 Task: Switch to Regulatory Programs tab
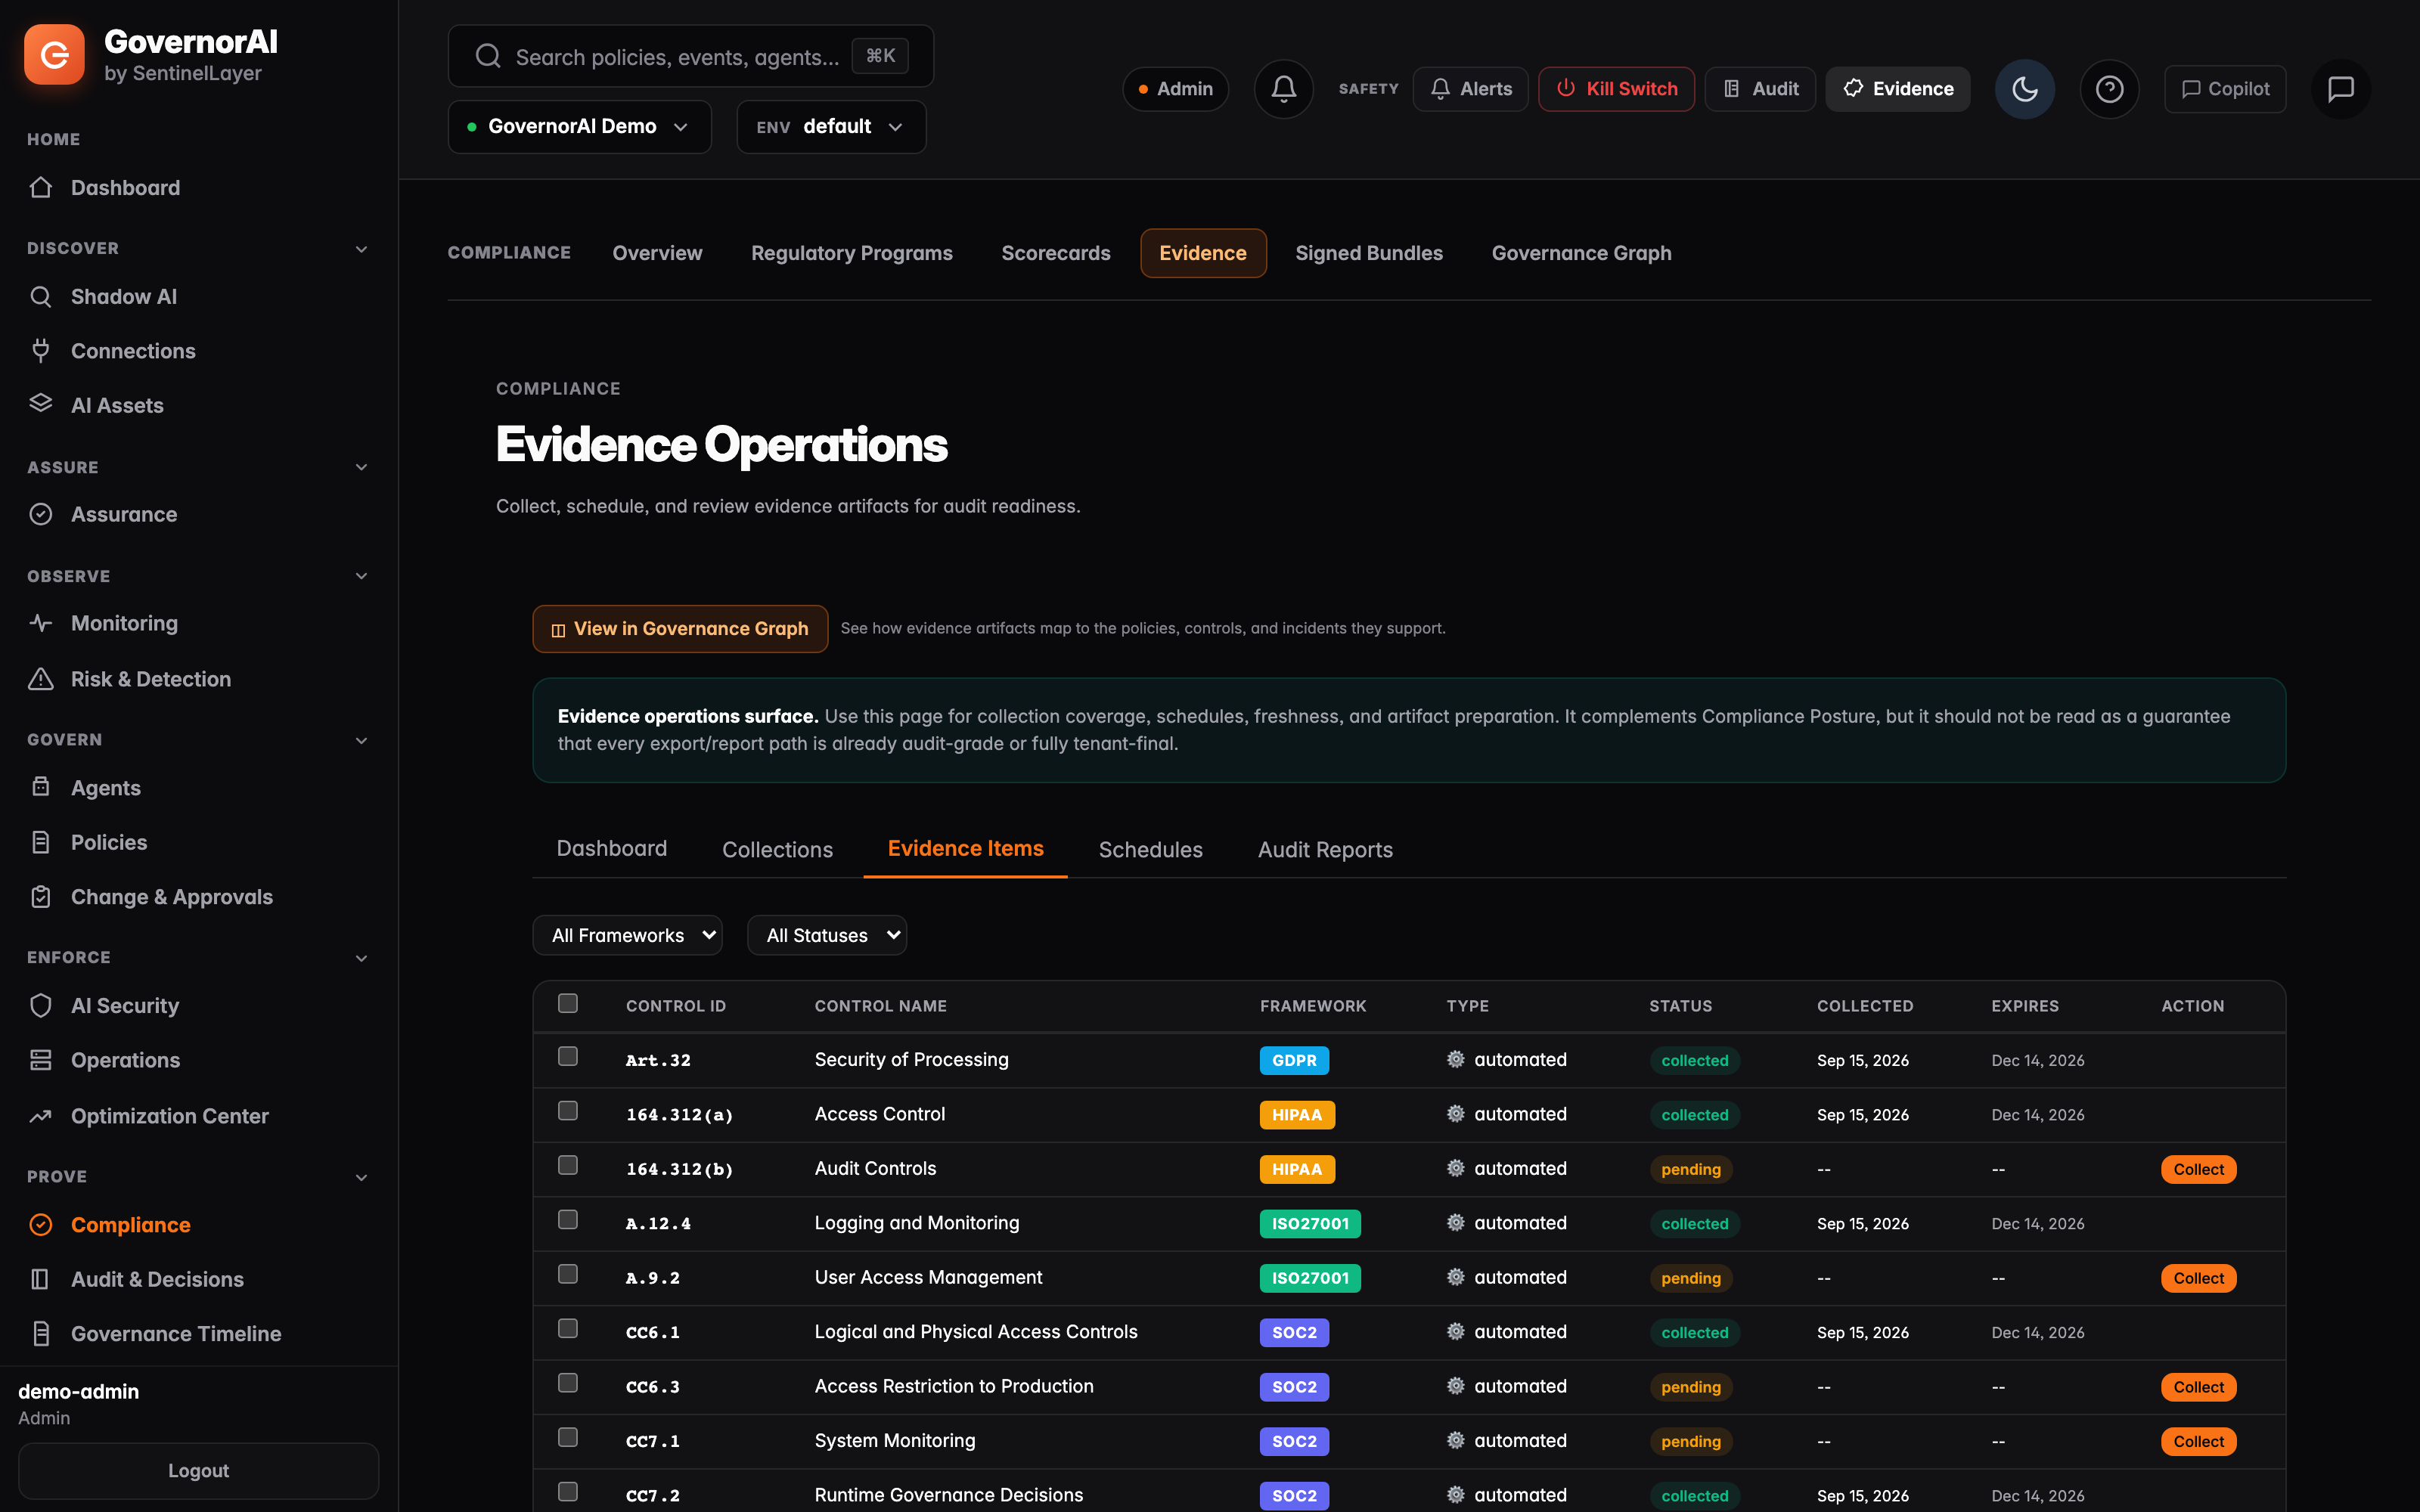click(x=852, y=253)
